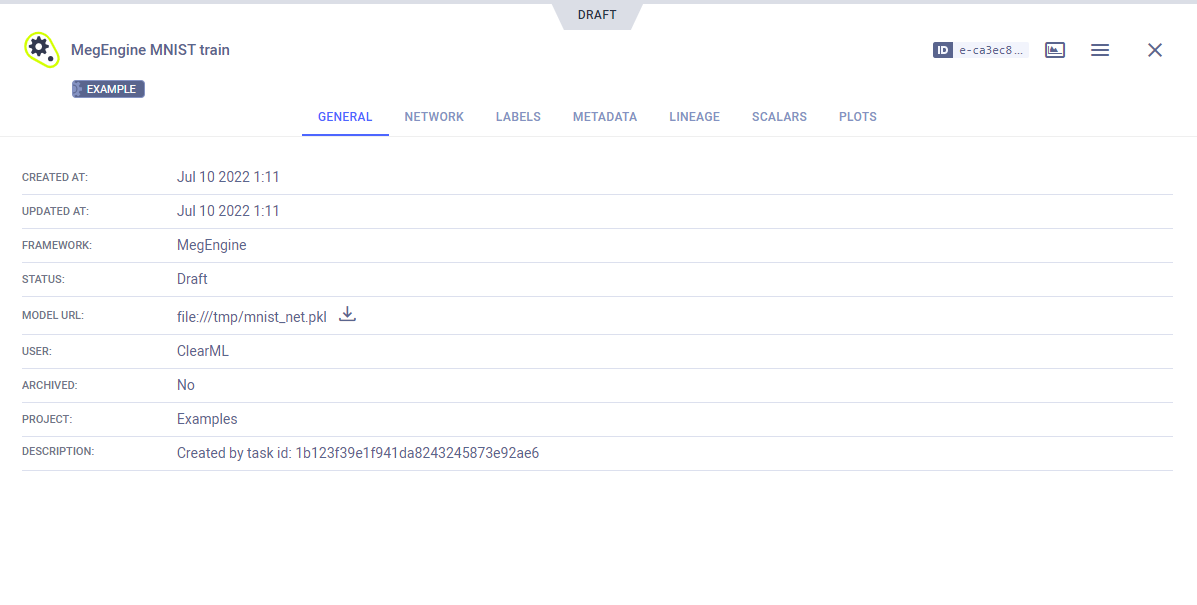Click the file:///tmp/mnist_net.pkl model URL
Image resolution: width=1197 pixels, height=605 pixels.
click(x=251, y=317)
